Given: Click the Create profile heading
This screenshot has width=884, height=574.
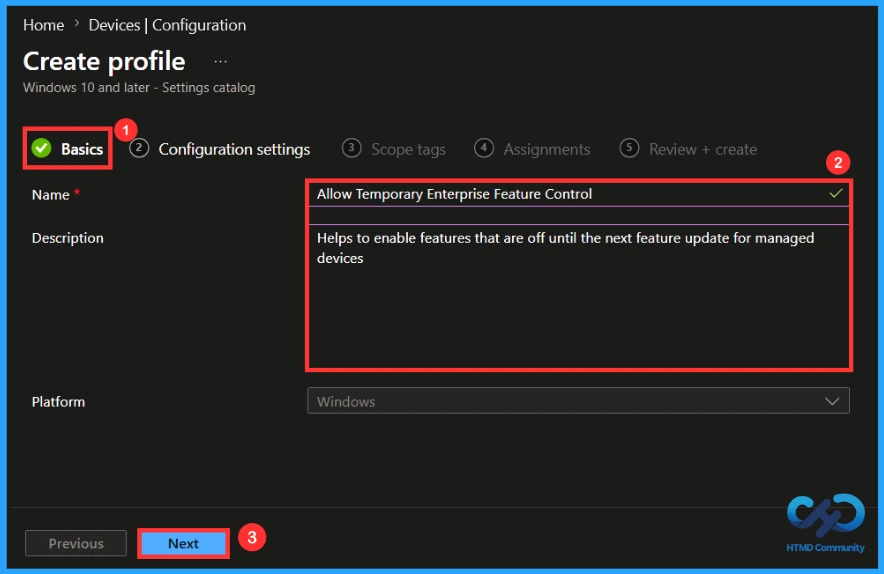Looking at the screenshot, I should (x=104, y=61).
